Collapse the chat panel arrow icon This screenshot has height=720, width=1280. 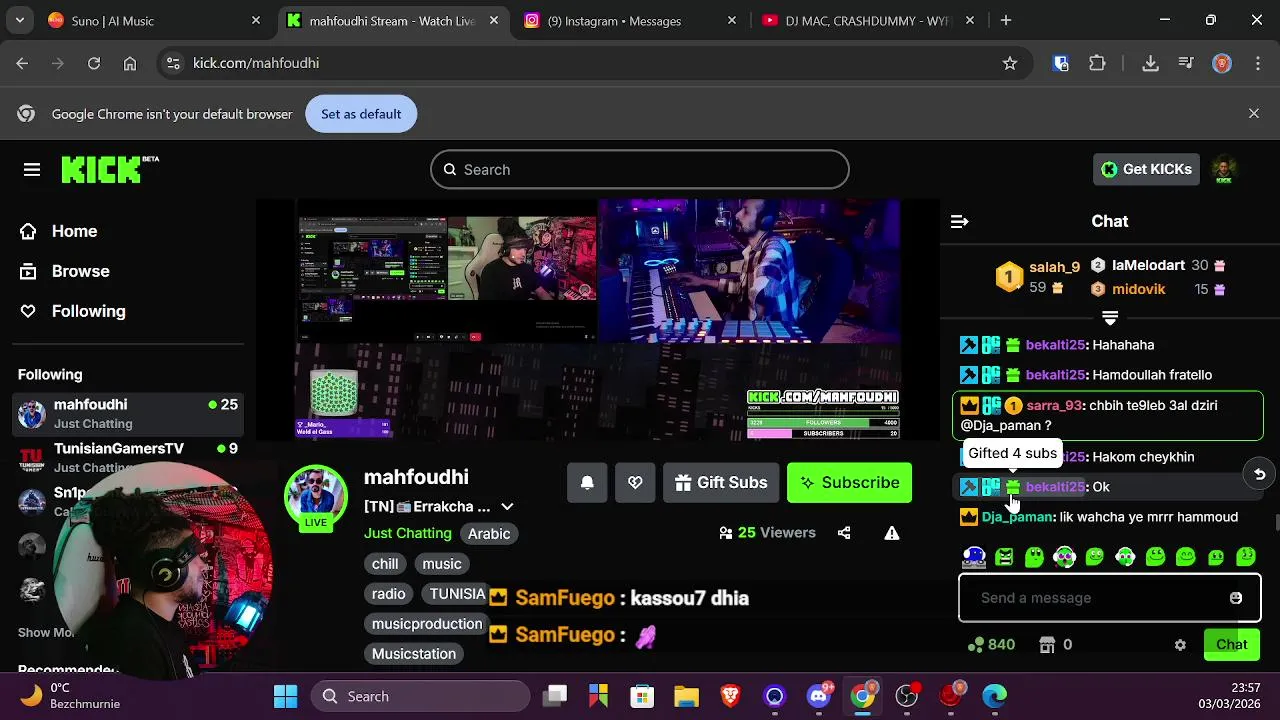coord(959,221)
